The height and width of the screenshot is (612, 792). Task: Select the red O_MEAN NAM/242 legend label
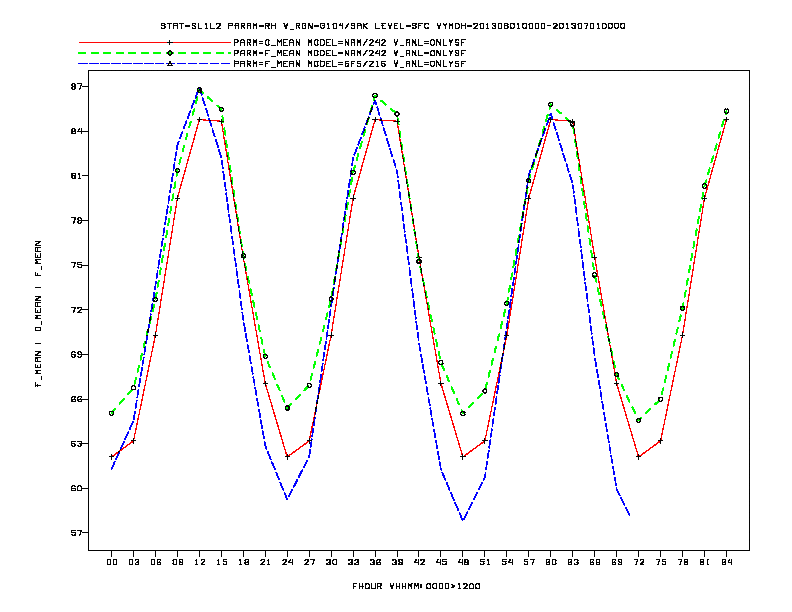point(349,43)
